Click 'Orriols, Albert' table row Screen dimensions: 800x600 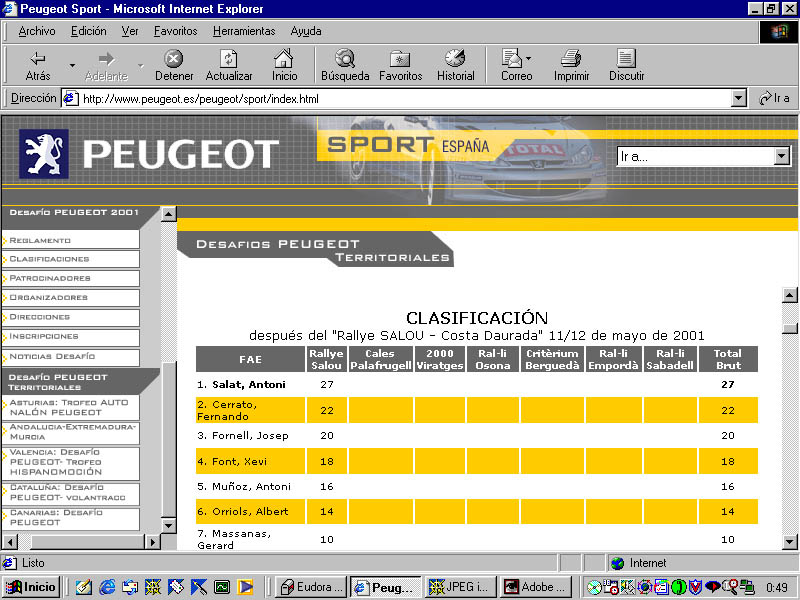pyautogui.click(x=477, y=511)
